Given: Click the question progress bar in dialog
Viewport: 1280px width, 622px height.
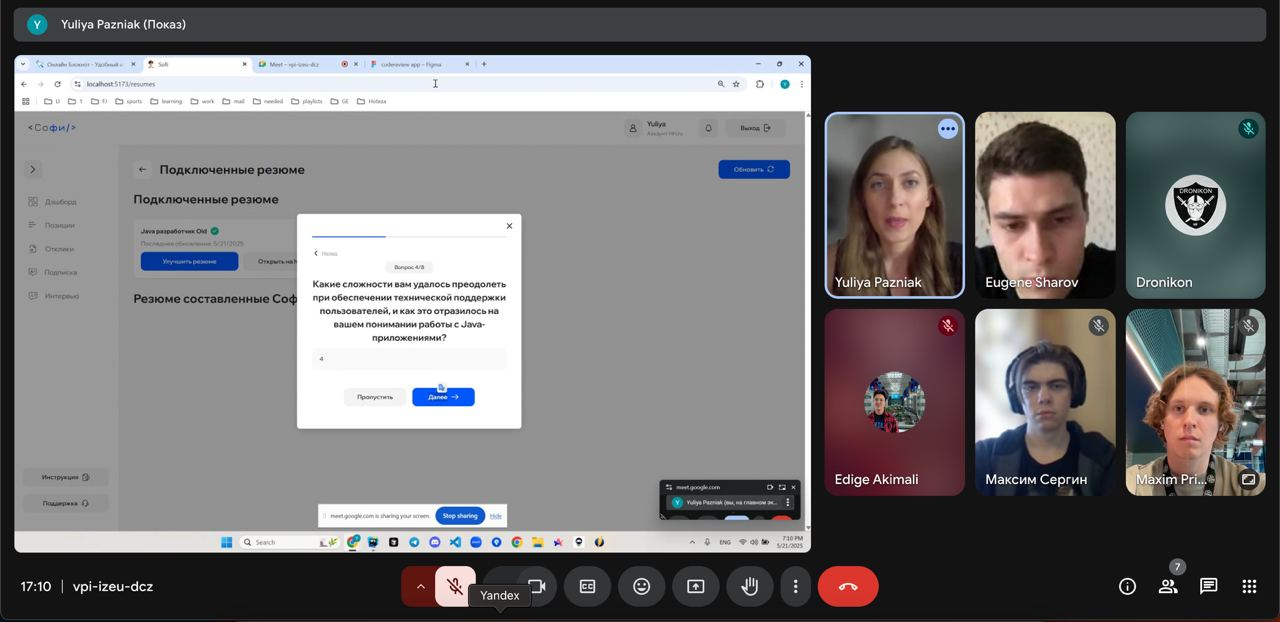Looking at the screenshot, I should [409, 237].
